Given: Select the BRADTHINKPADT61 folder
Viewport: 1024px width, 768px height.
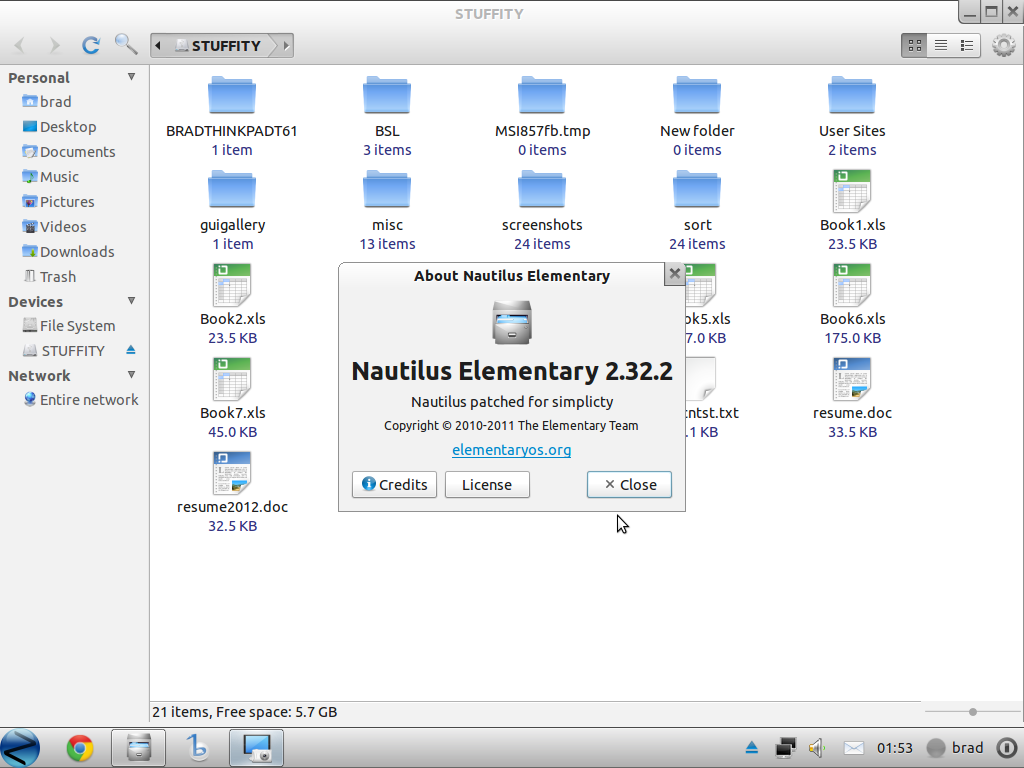Looking at the screenshot, I should pyautogui.click(x=232, y=96).
